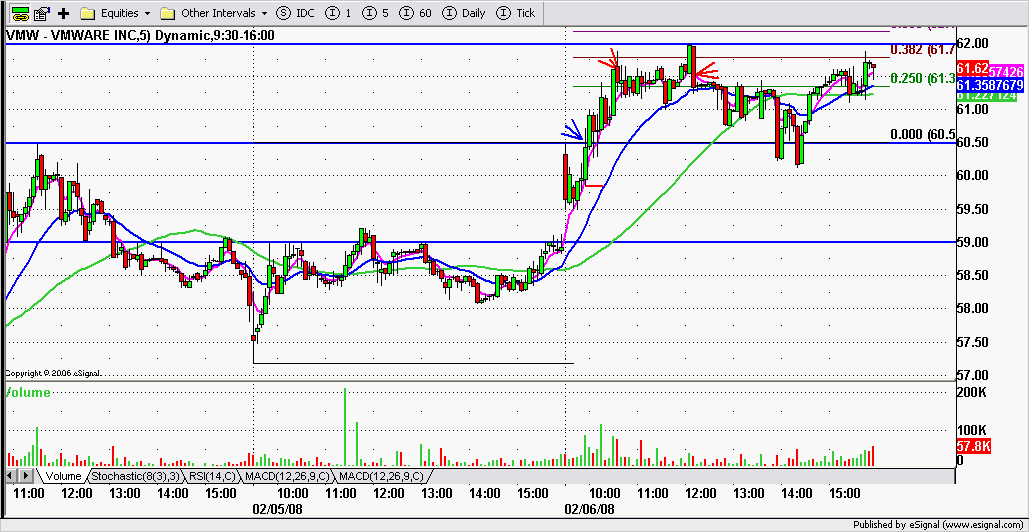Expand the Other Intervals dropdown
Screen dimensions: 1029x532
click(x=264, y=13)
